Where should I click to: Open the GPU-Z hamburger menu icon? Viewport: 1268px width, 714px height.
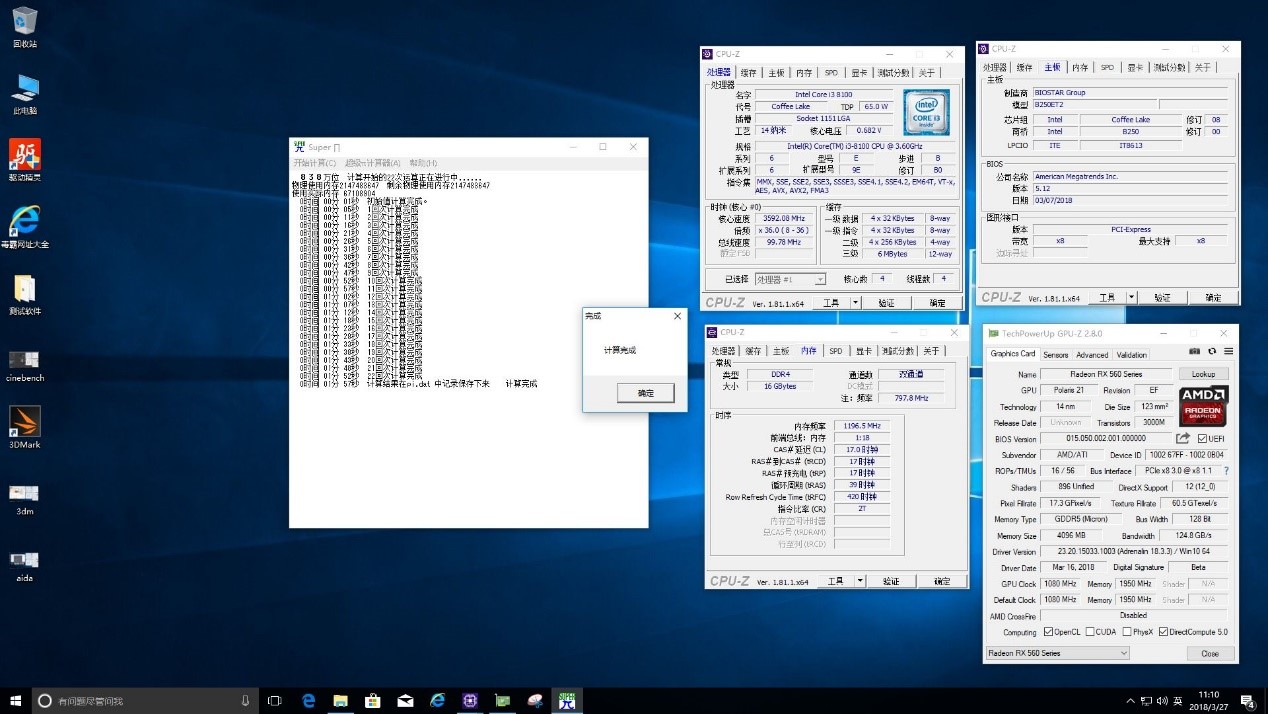[x=1229, y=351]
